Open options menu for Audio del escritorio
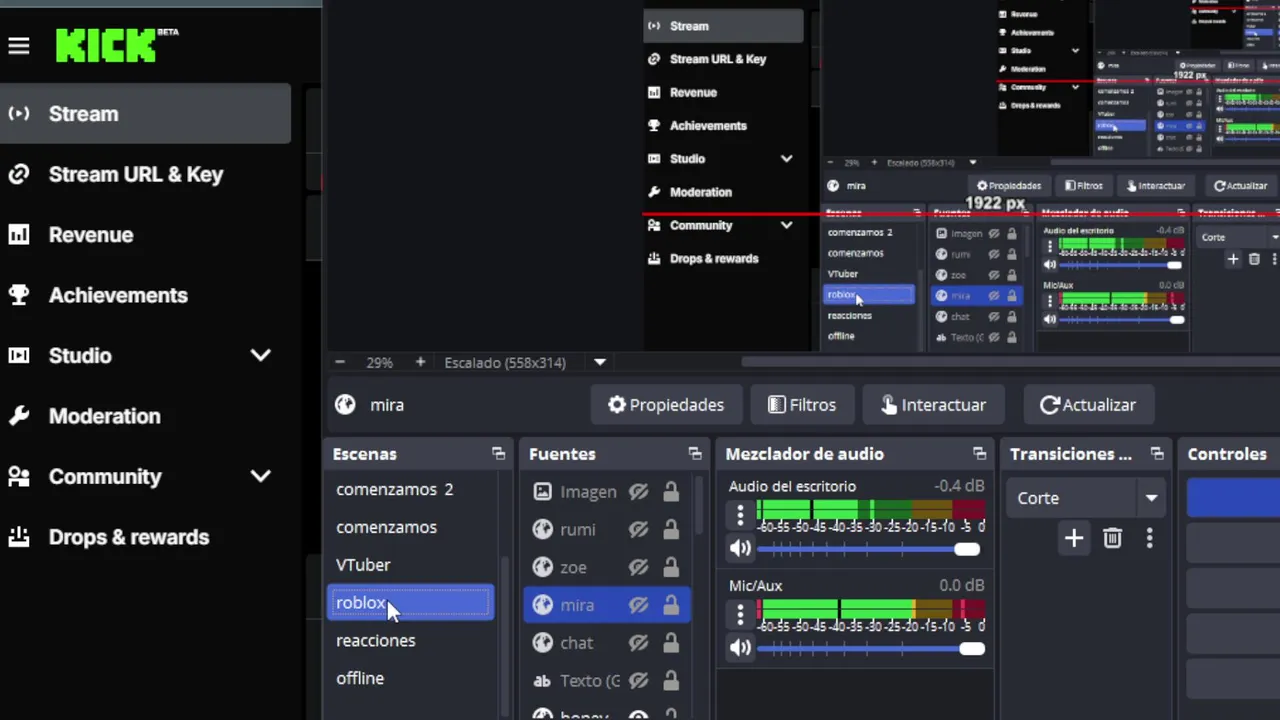The width and height of the screenshot is (1280, 720). (740, 515)
